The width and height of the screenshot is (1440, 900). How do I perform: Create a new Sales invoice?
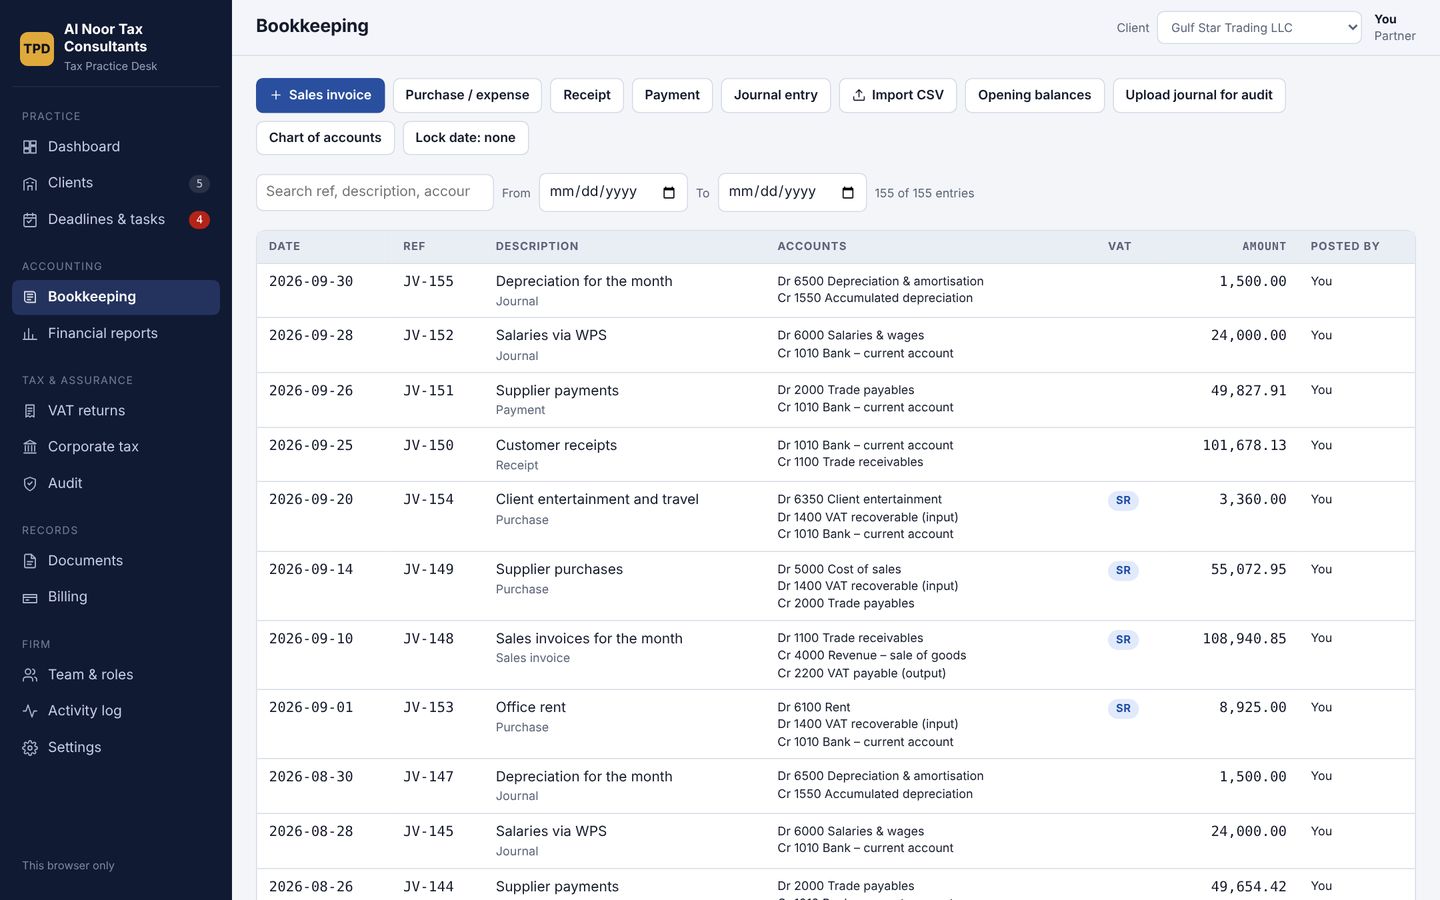320,95
